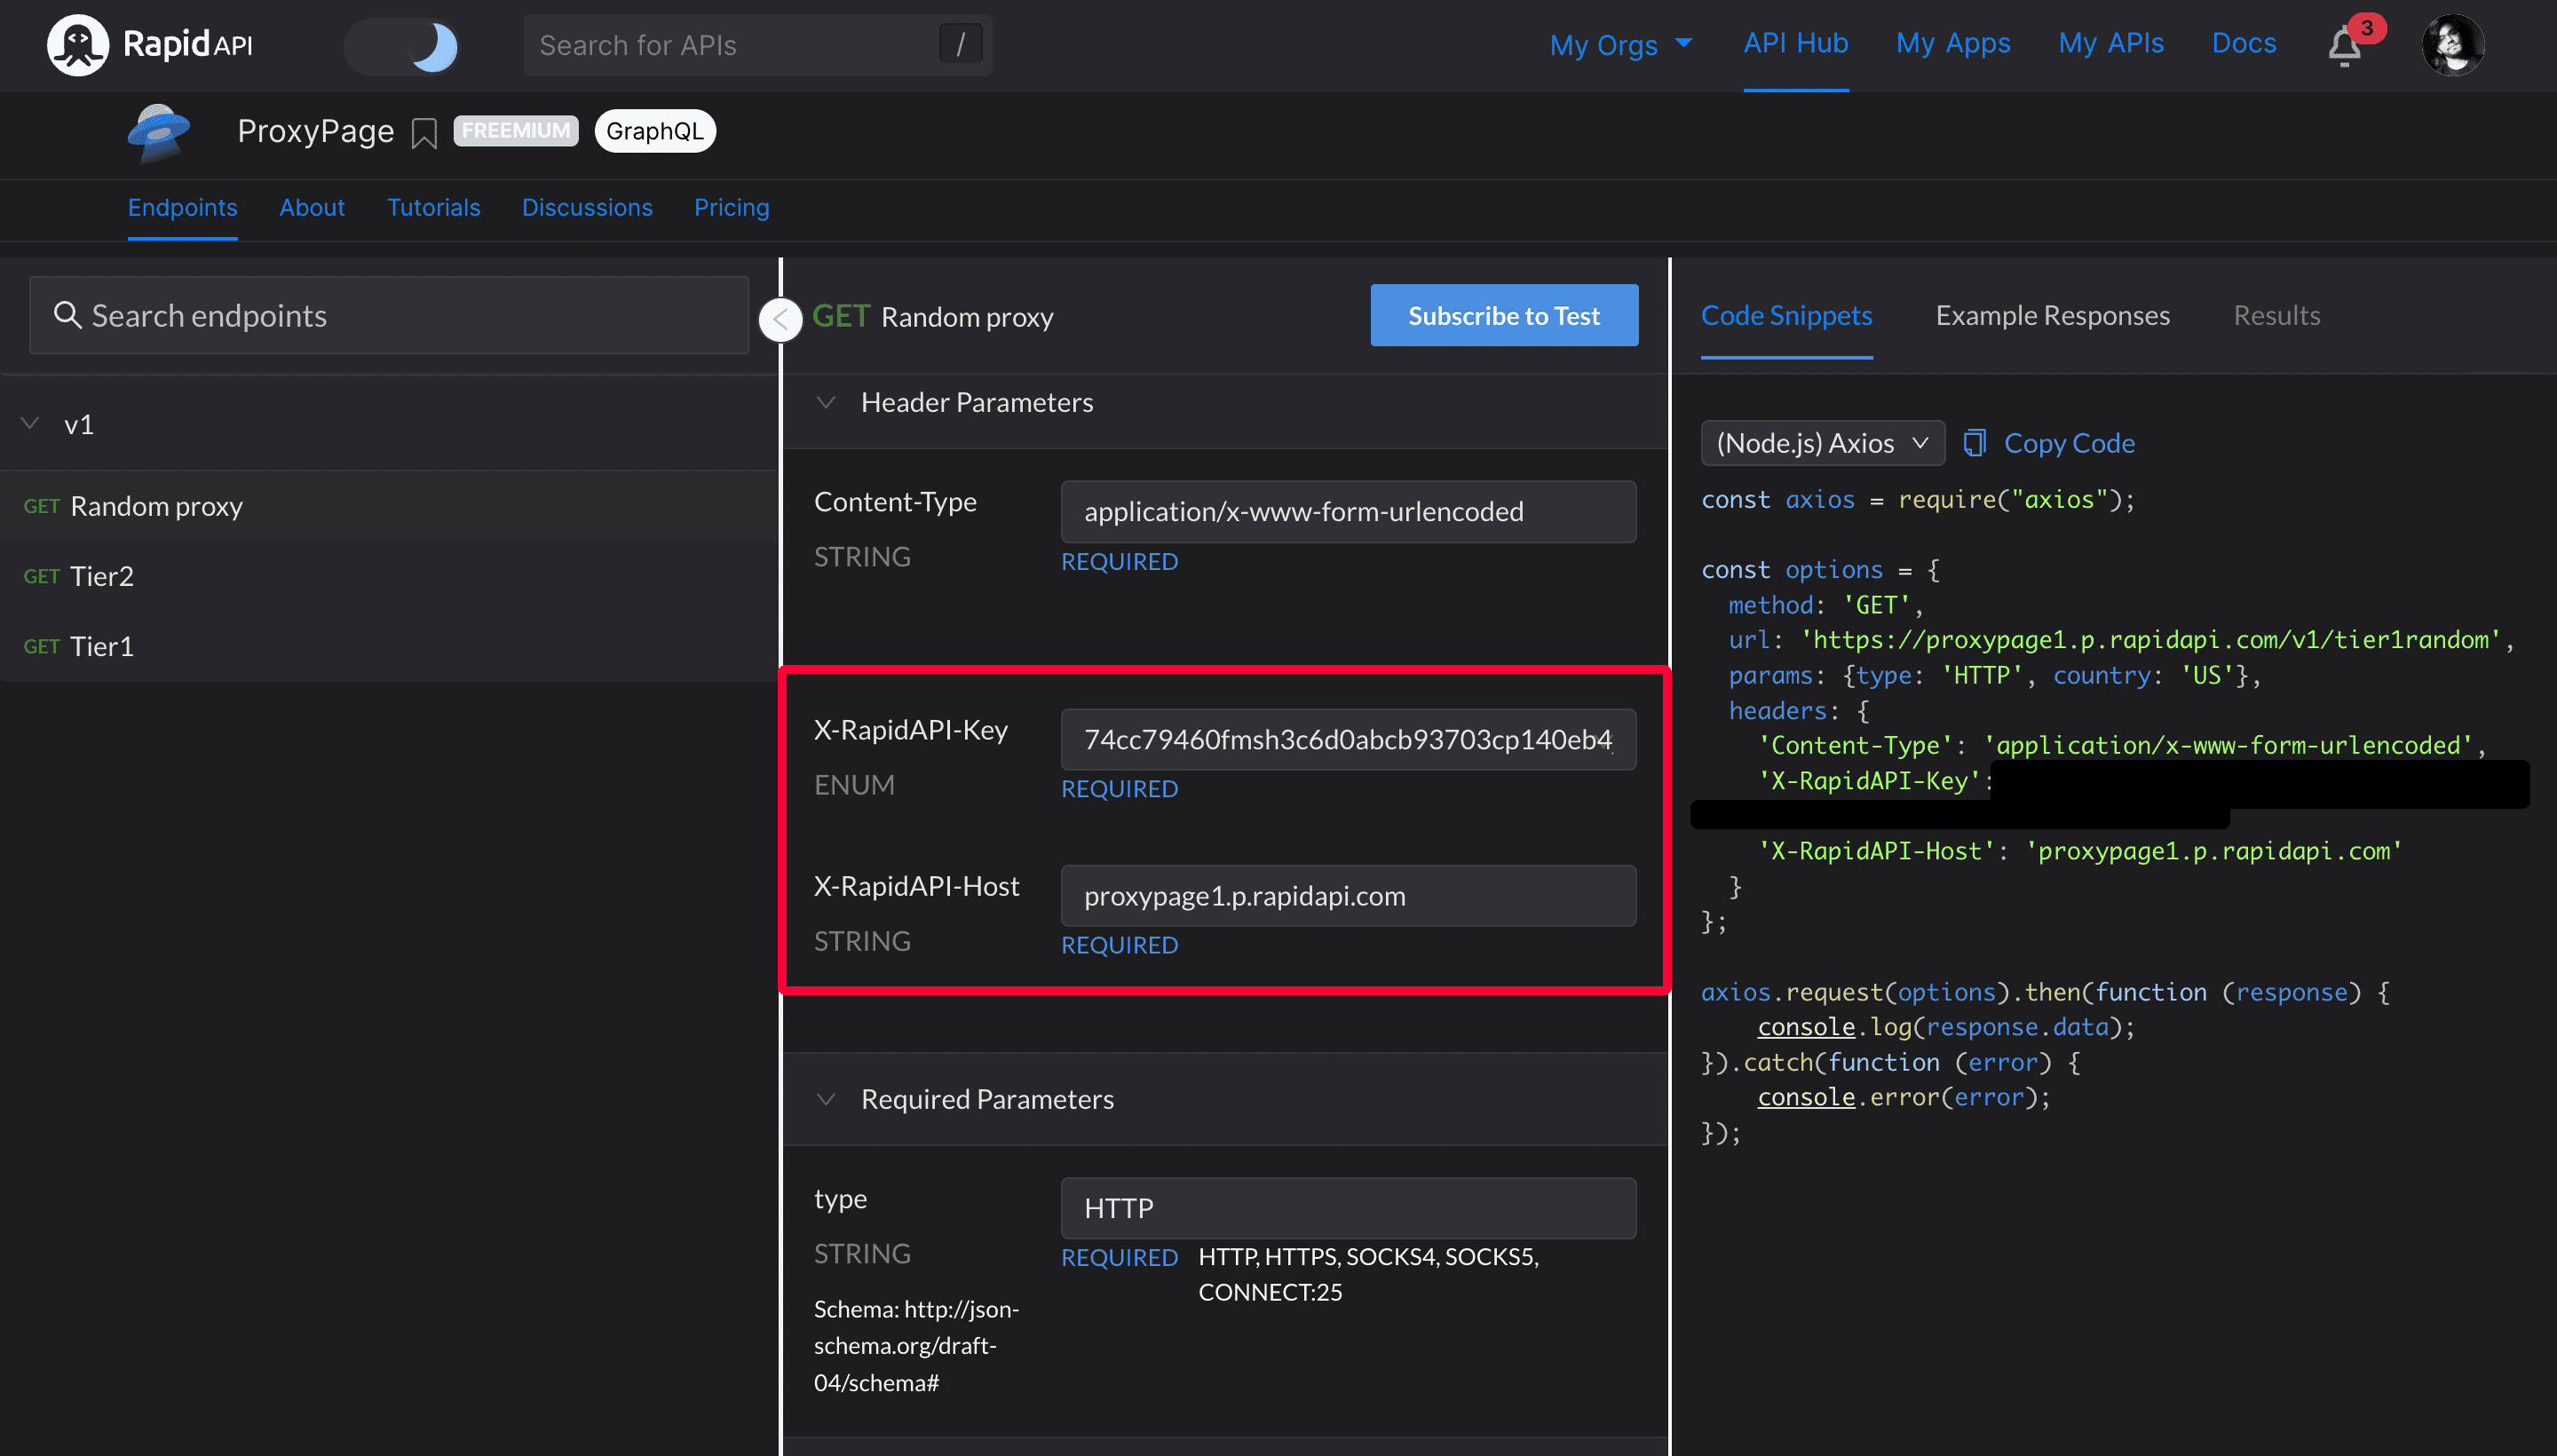This screenshot has height=1456, width=2557.
Task: Switch to the About tab
Action: coord(312,207)
